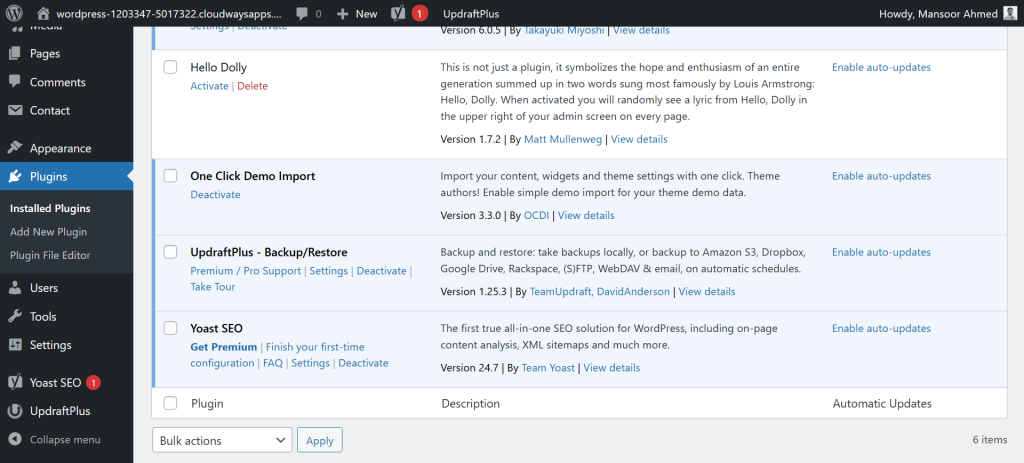The width and height of the screenshot is (1024, 463).
Task: Click the Apply button
Action: pyautogui.click(x=320, y=440)
